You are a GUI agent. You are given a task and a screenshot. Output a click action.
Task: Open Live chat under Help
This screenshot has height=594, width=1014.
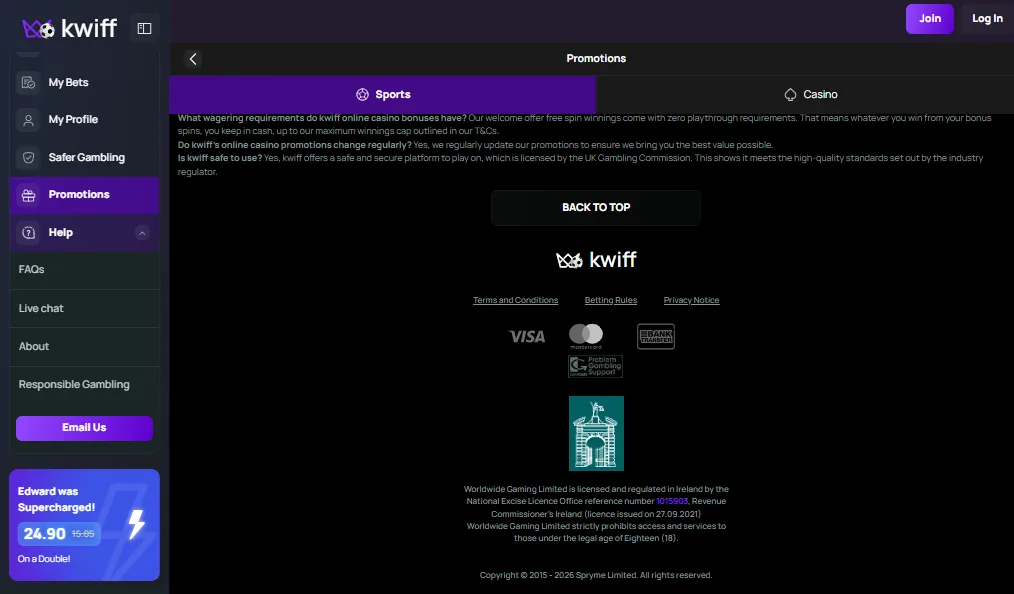85,308
